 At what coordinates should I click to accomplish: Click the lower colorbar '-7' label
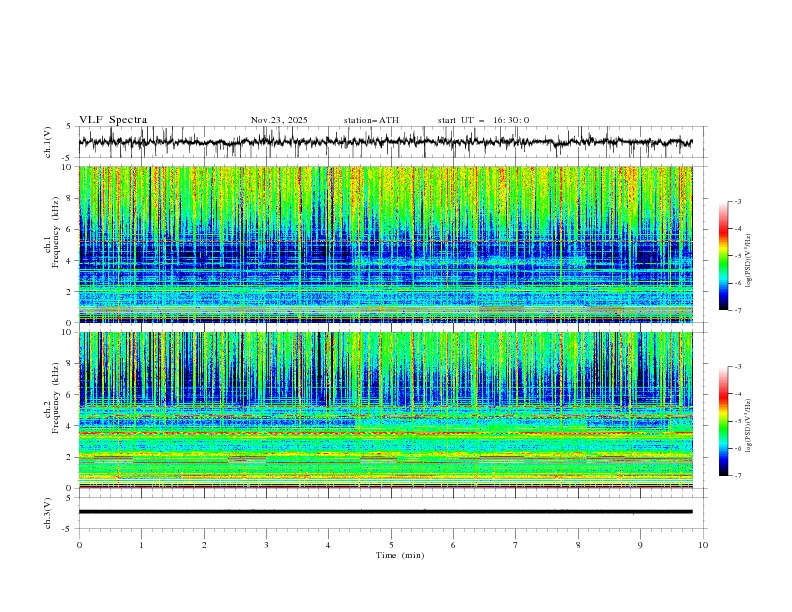(737, 476)
